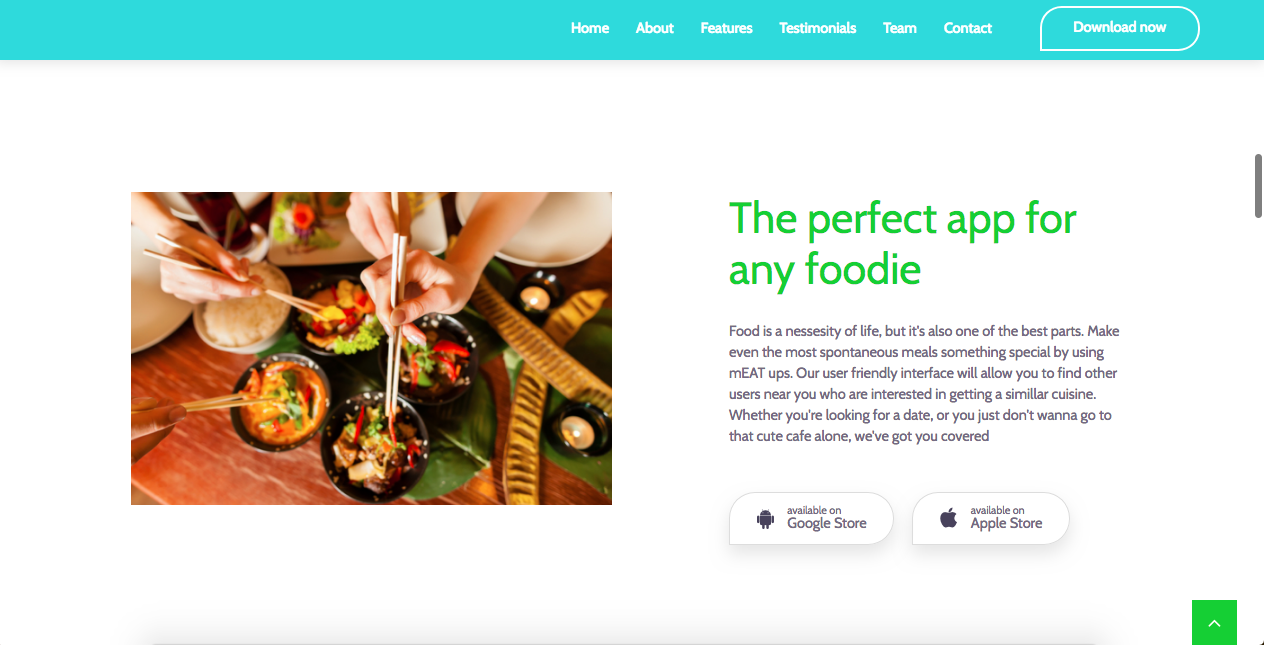Image resolution: width=1264 pixels, height=645 pixels.
Task: Click the green back-to-top arrow
Action: pos(1214,622)
